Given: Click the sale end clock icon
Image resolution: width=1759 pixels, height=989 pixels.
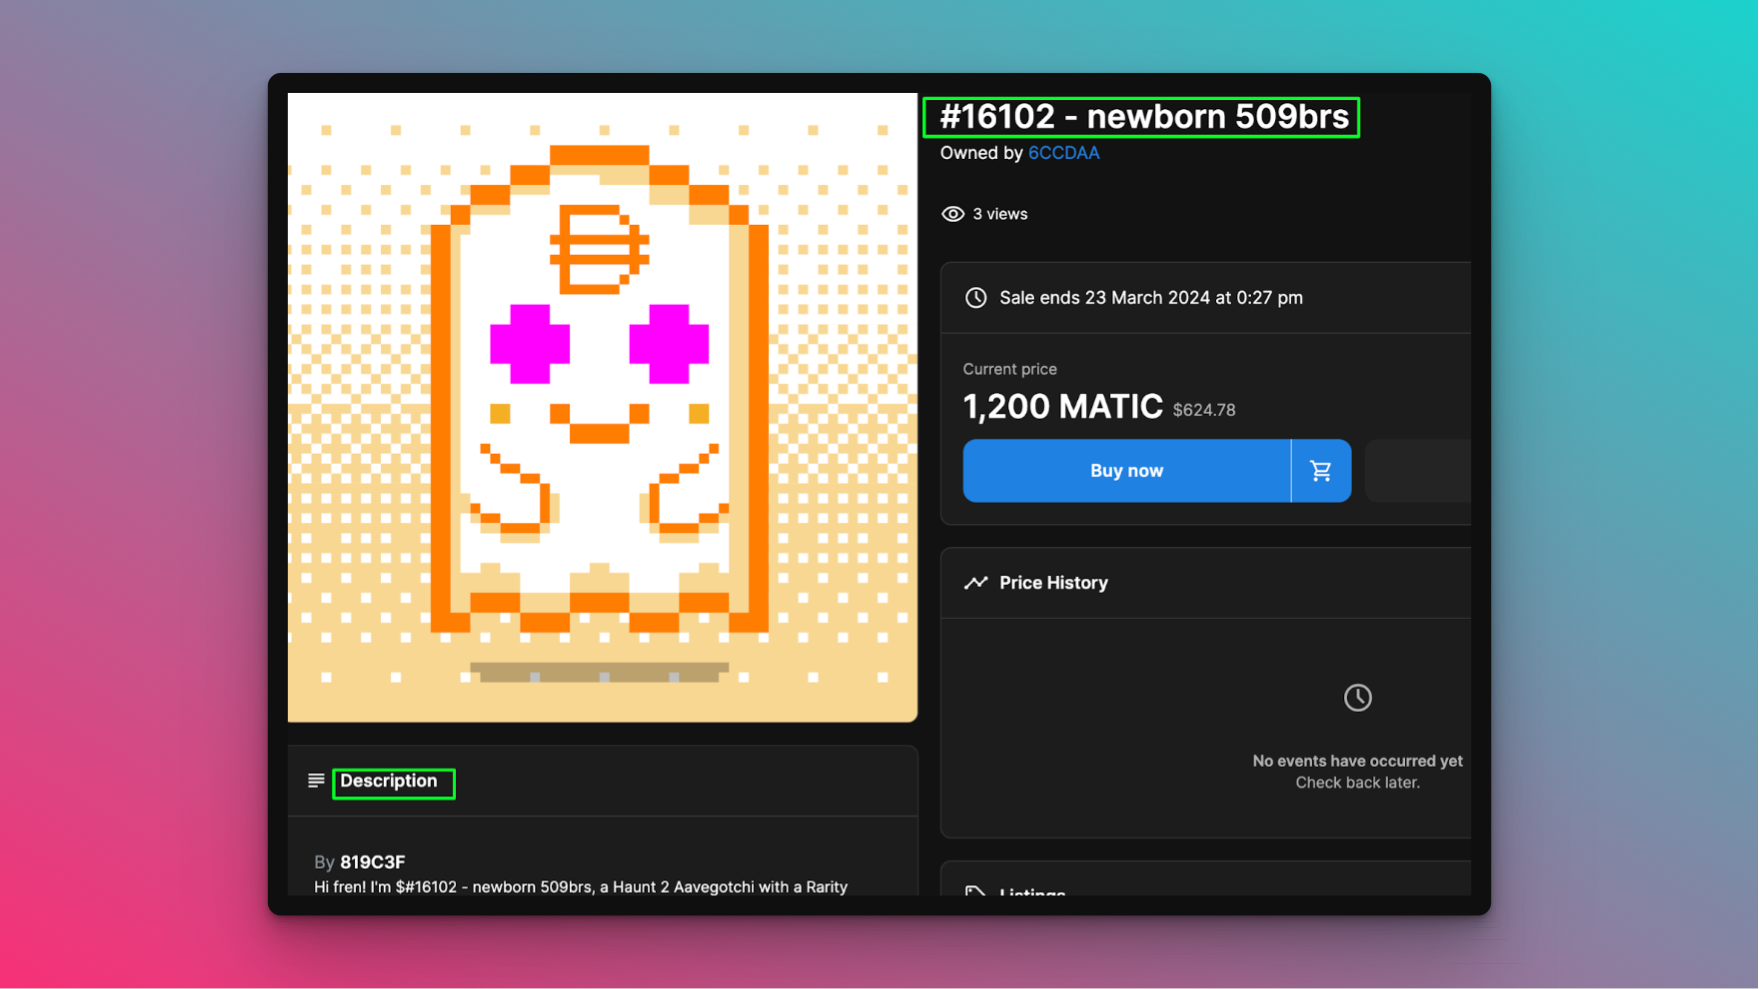Looking at the screenshot, I should (976, 298).
